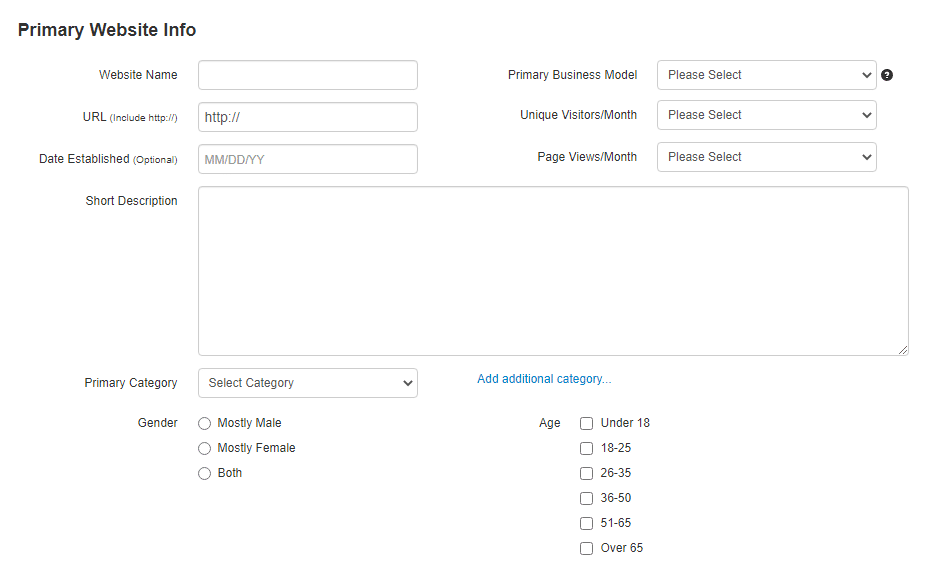Viewport: 936px width, 566px height.
Task: Select the Mostly Male radio button
Action: 205,423
